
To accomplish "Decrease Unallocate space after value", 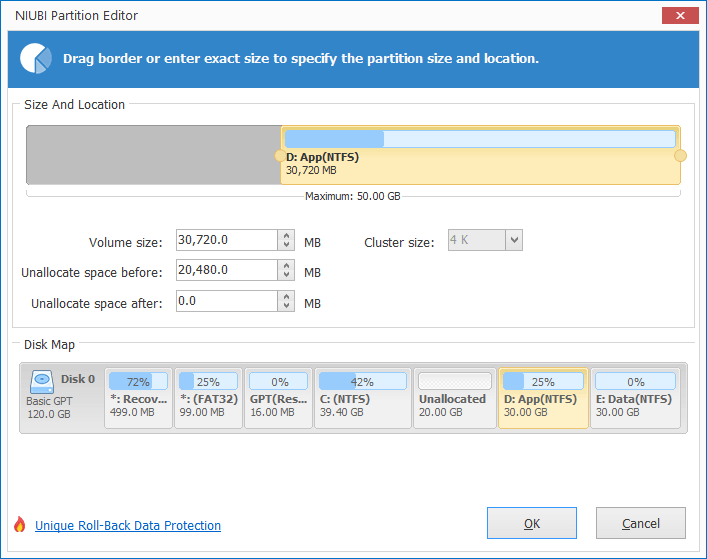I will pyautogui.click(x=286, y=306).
